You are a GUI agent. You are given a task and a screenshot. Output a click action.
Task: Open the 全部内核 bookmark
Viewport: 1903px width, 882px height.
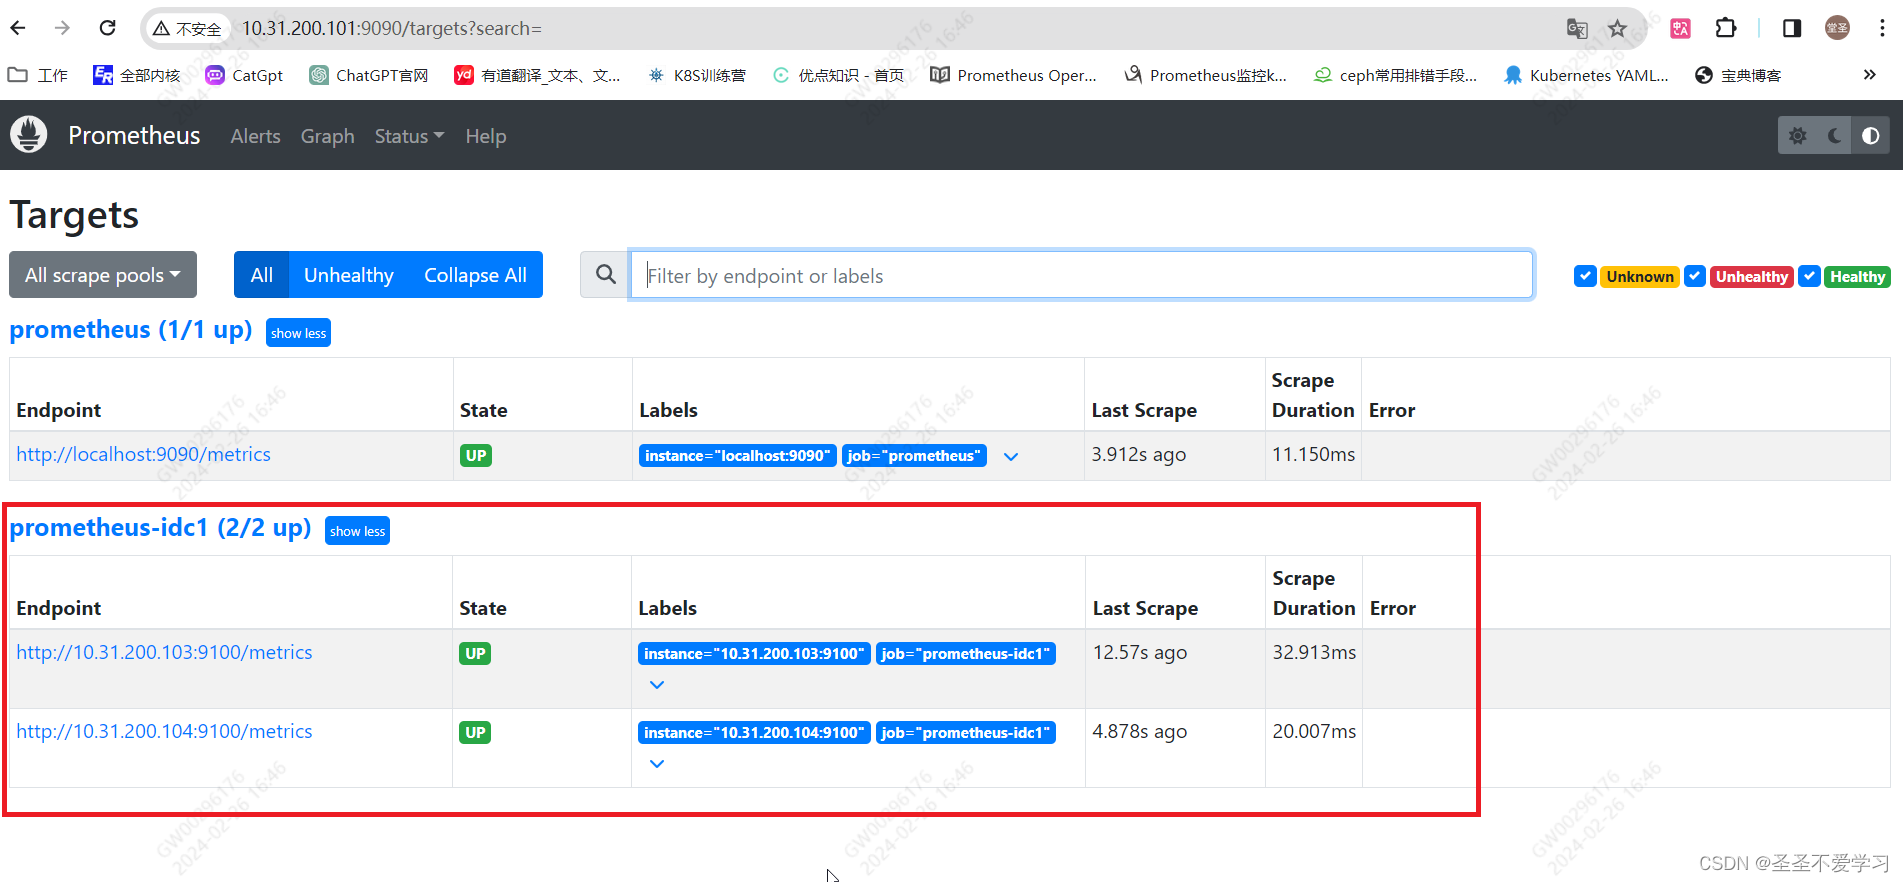tap(137, 75)
